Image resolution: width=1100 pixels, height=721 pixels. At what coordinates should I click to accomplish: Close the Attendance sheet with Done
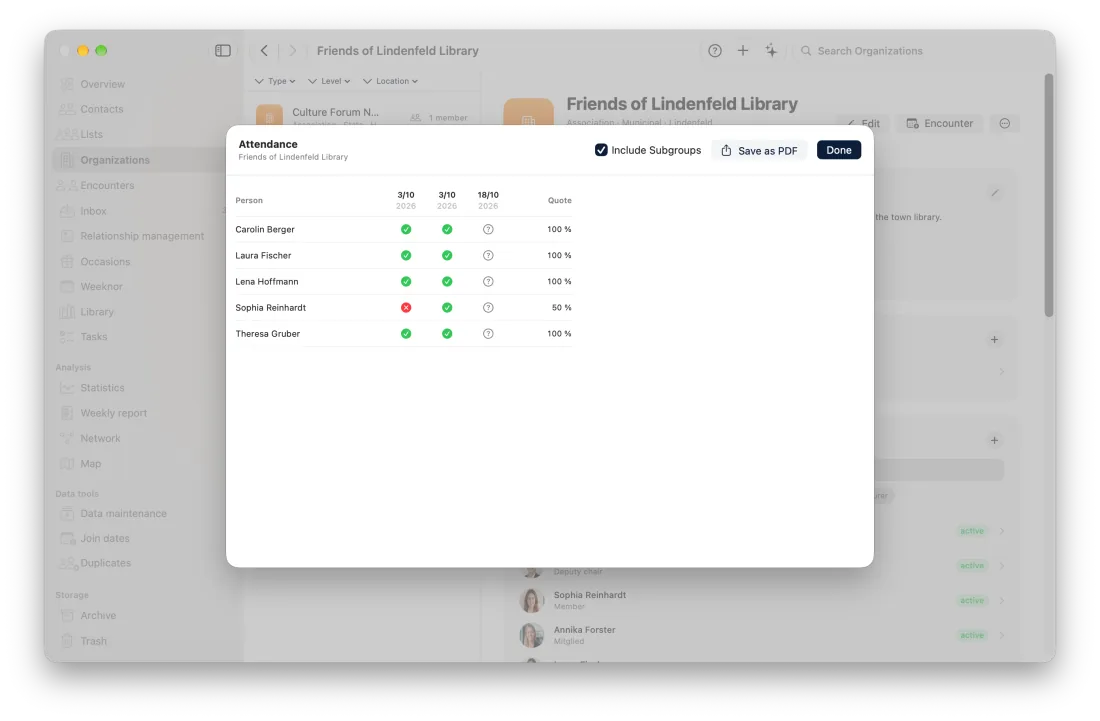[838, 150]
